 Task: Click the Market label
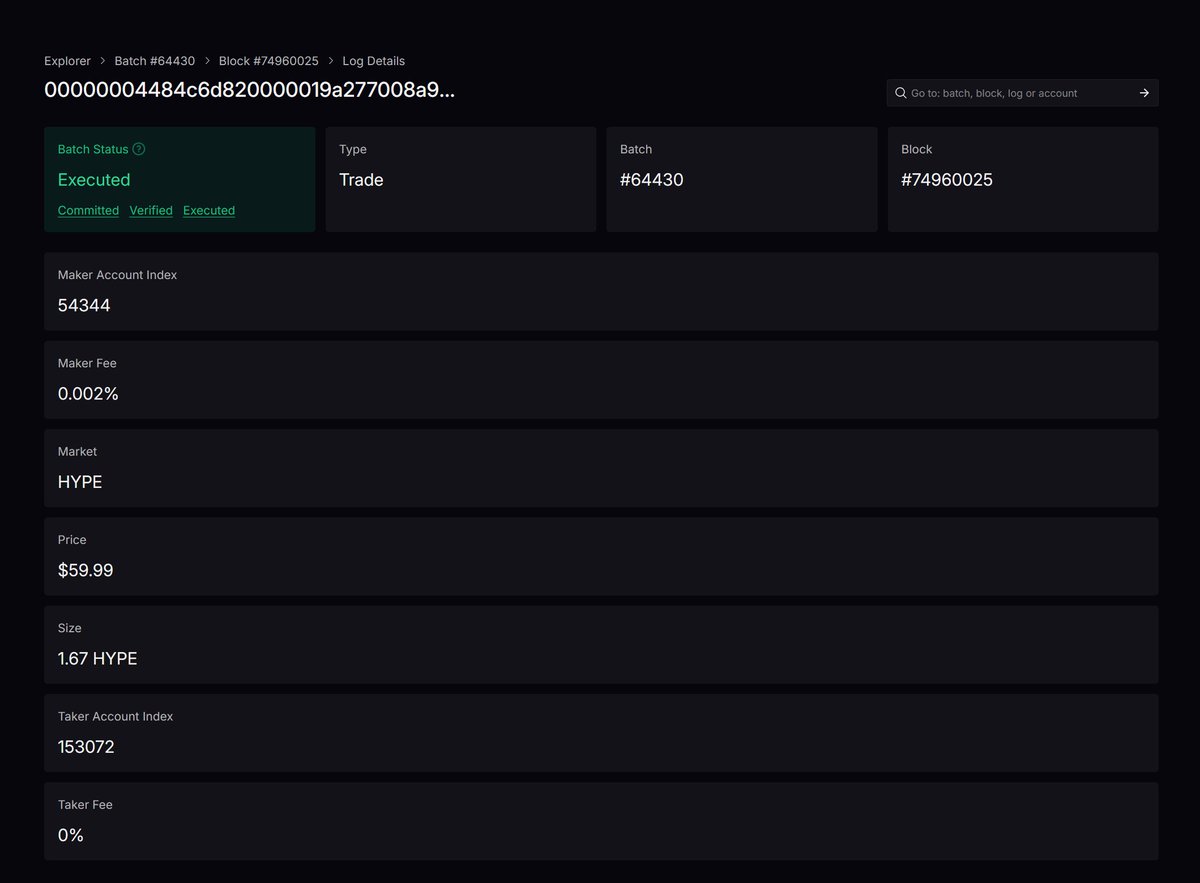(x=77, y=451)
